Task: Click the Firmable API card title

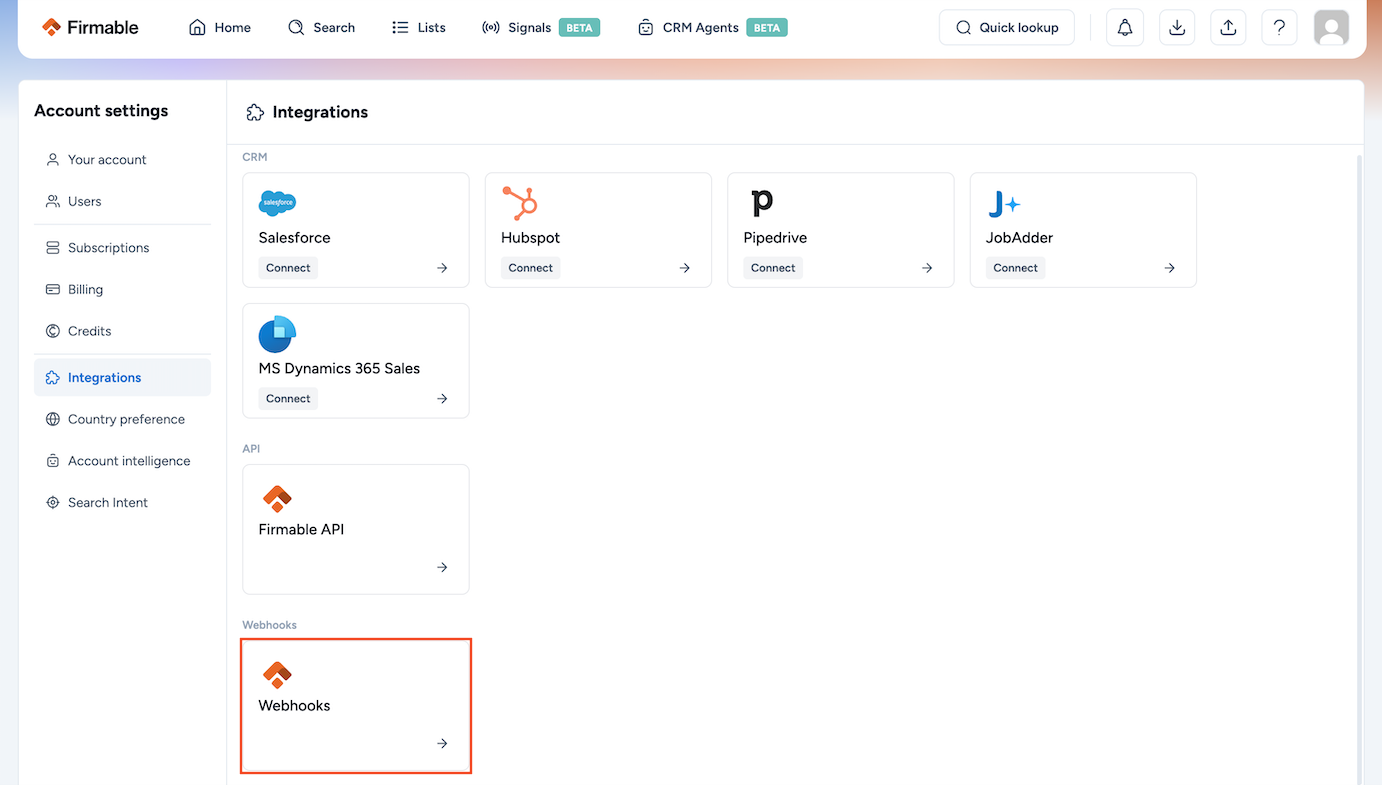Action: [301, 530]
